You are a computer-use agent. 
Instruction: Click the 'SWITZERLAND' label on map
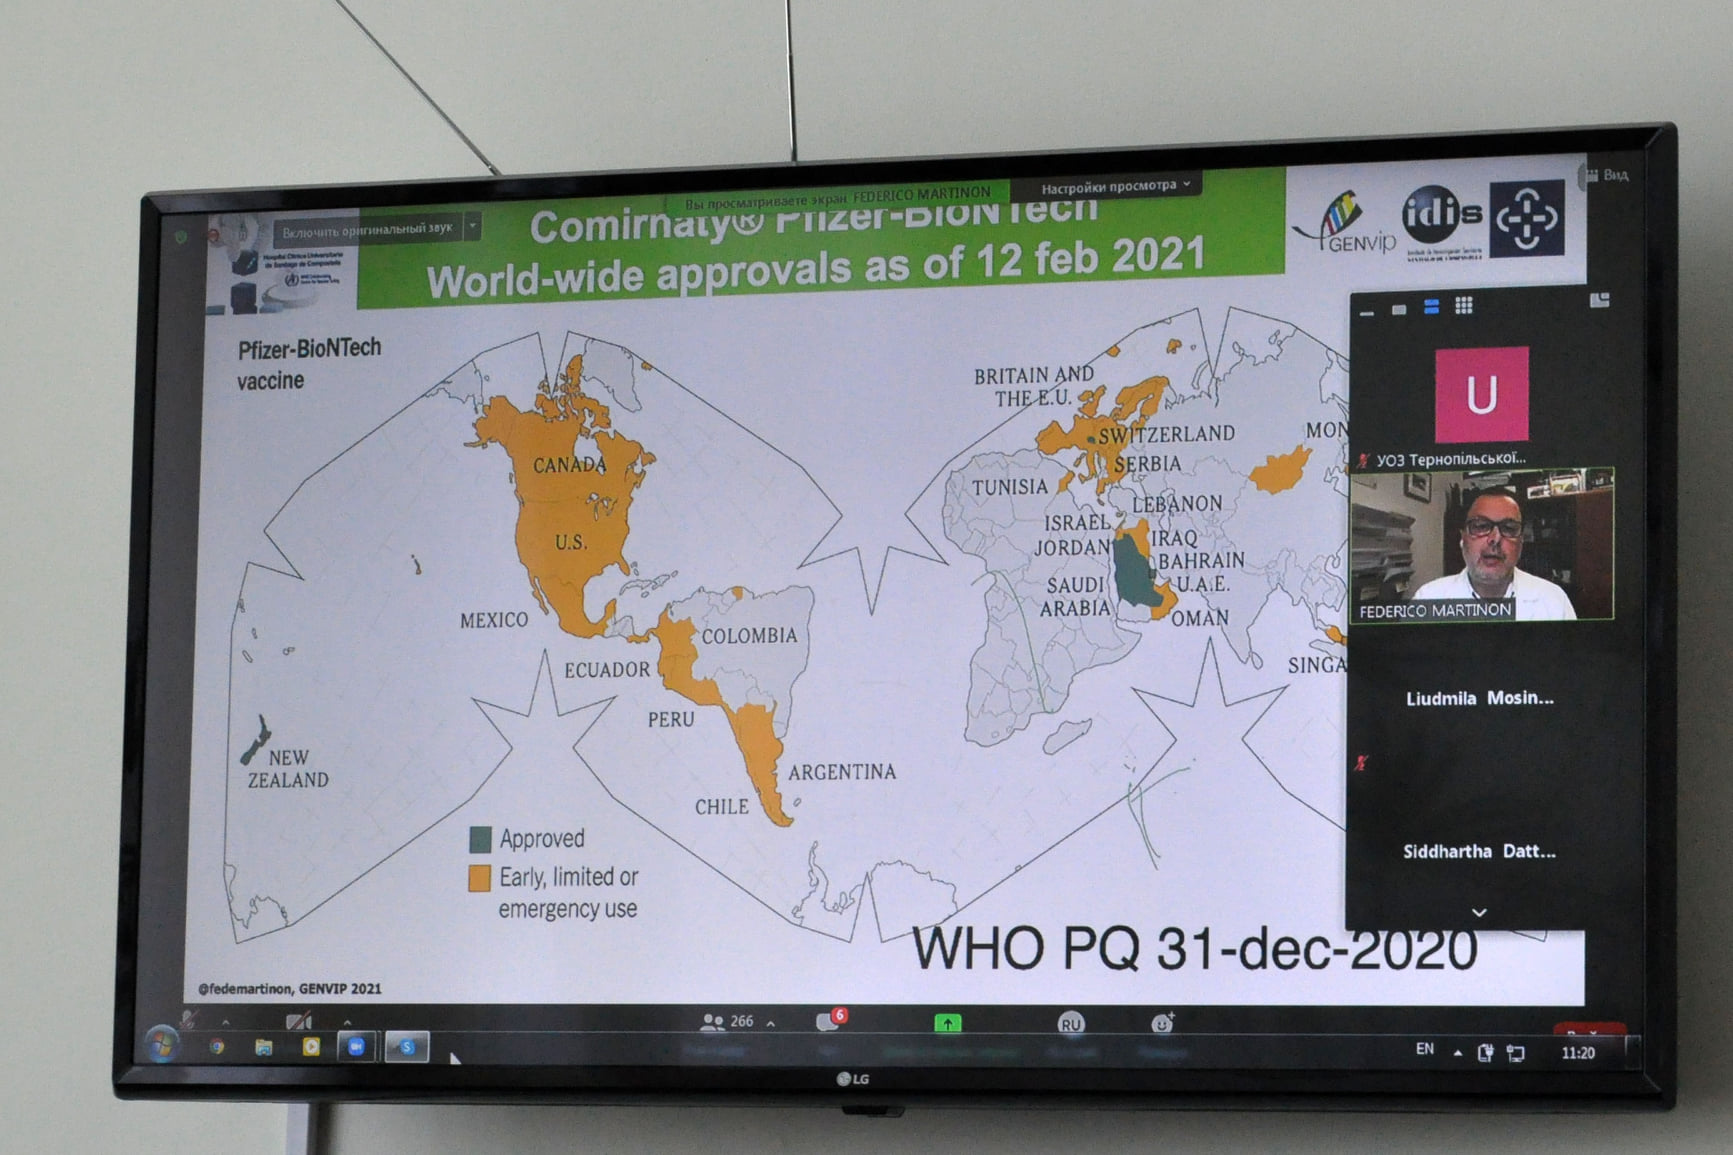(1167, 434)
